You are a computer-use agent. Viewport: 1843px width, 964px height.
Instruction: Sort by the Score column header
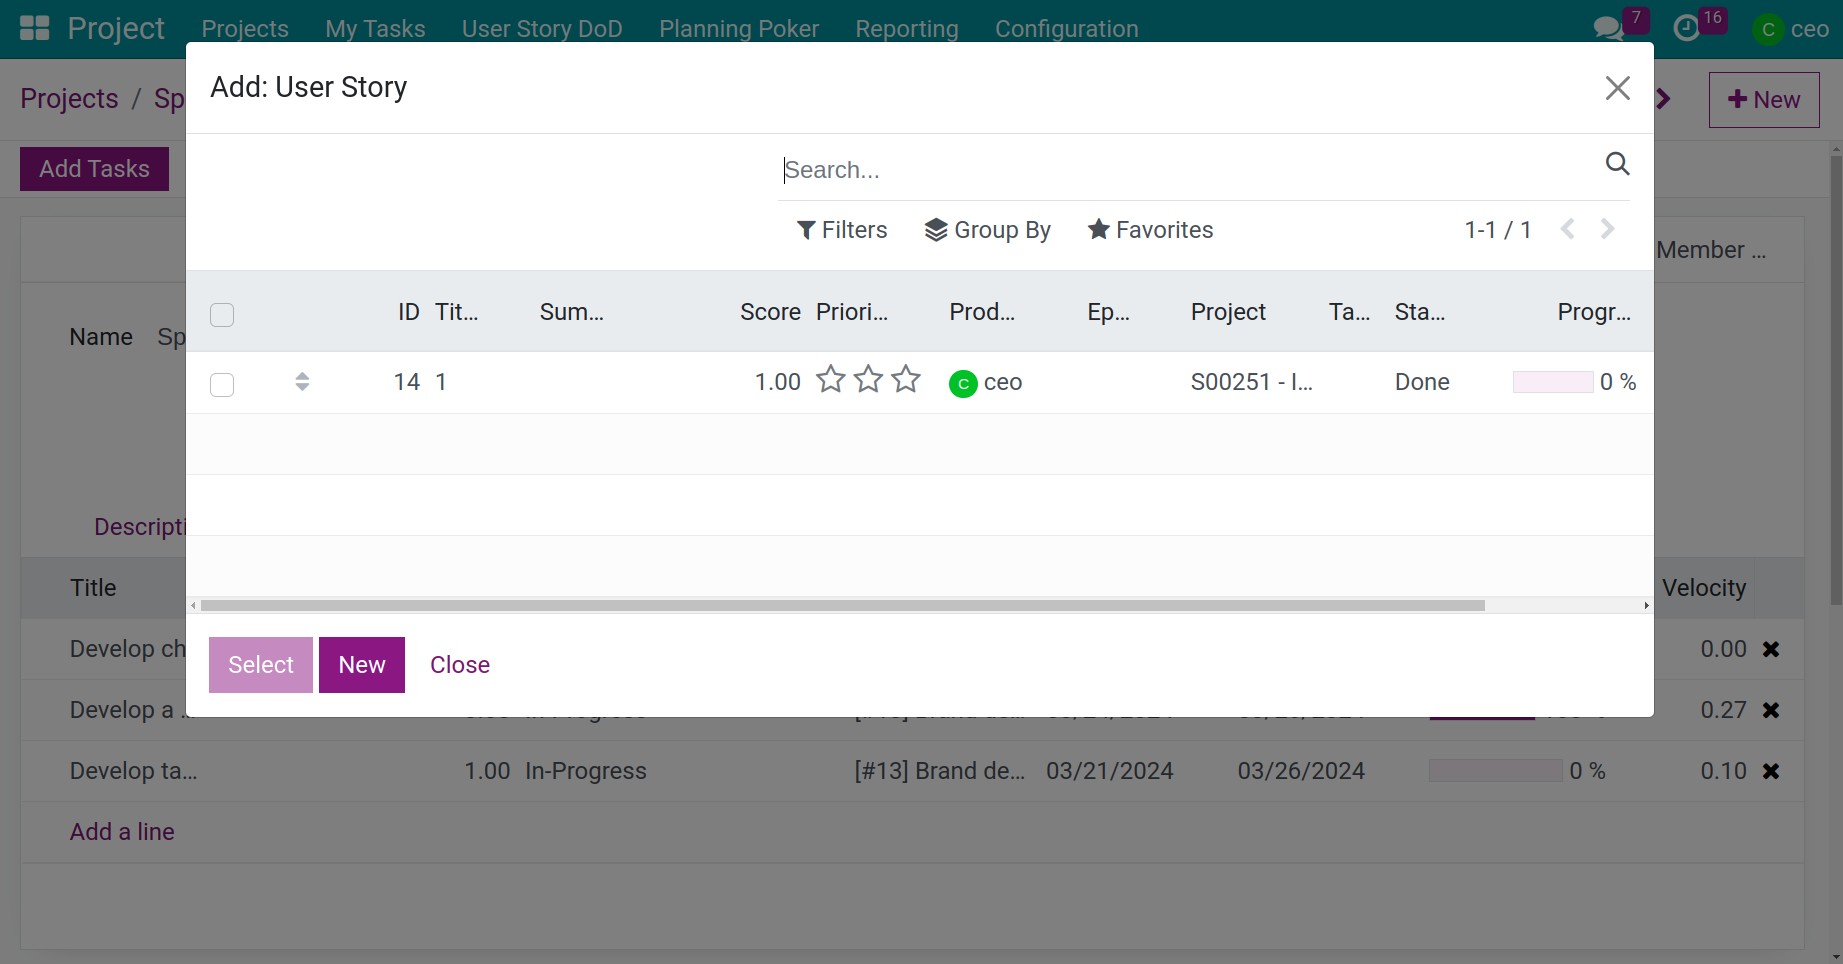coord(770,312)
